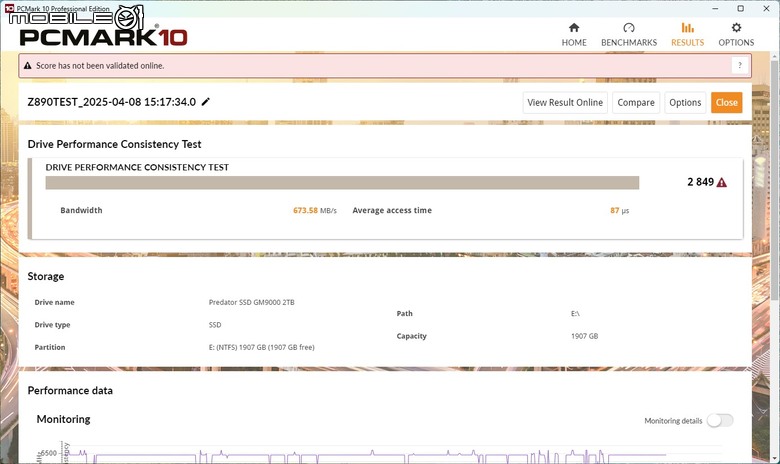Open the HOME tab with house icon
The height and width of the screenshot is (464, 780).
pyautogui.click(x=574, y=34)
